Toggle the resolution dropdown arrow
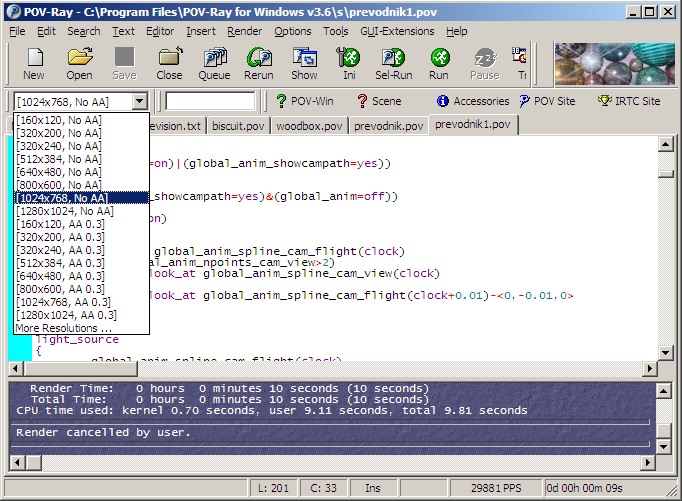 click(x=139, y=102)
